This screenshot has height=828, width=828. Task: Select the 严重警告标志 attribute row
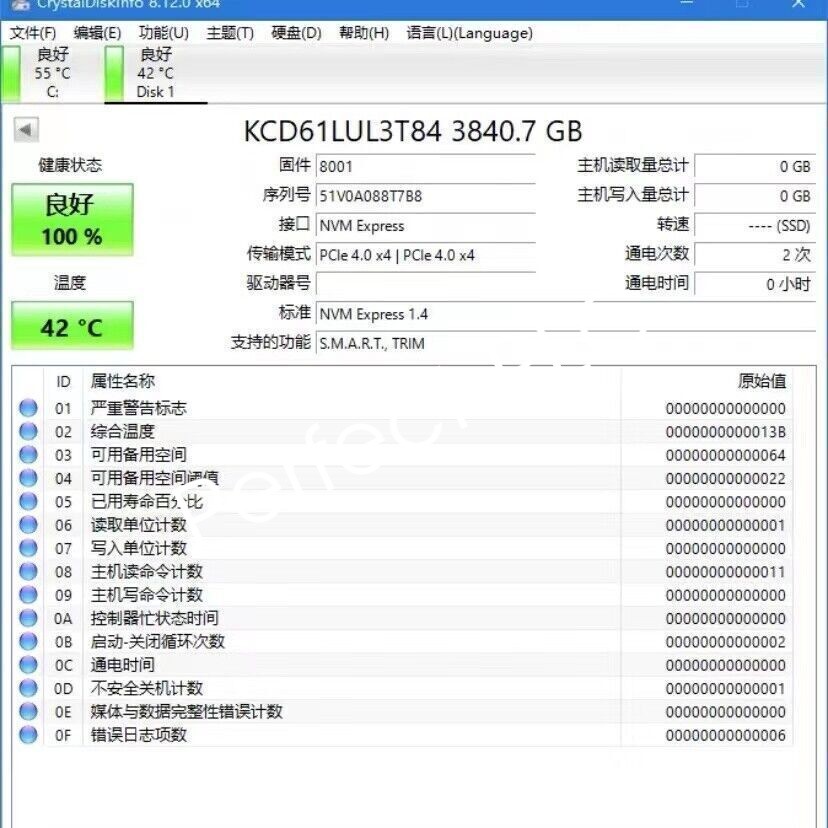pyautogui.click(x=402, y=408)
